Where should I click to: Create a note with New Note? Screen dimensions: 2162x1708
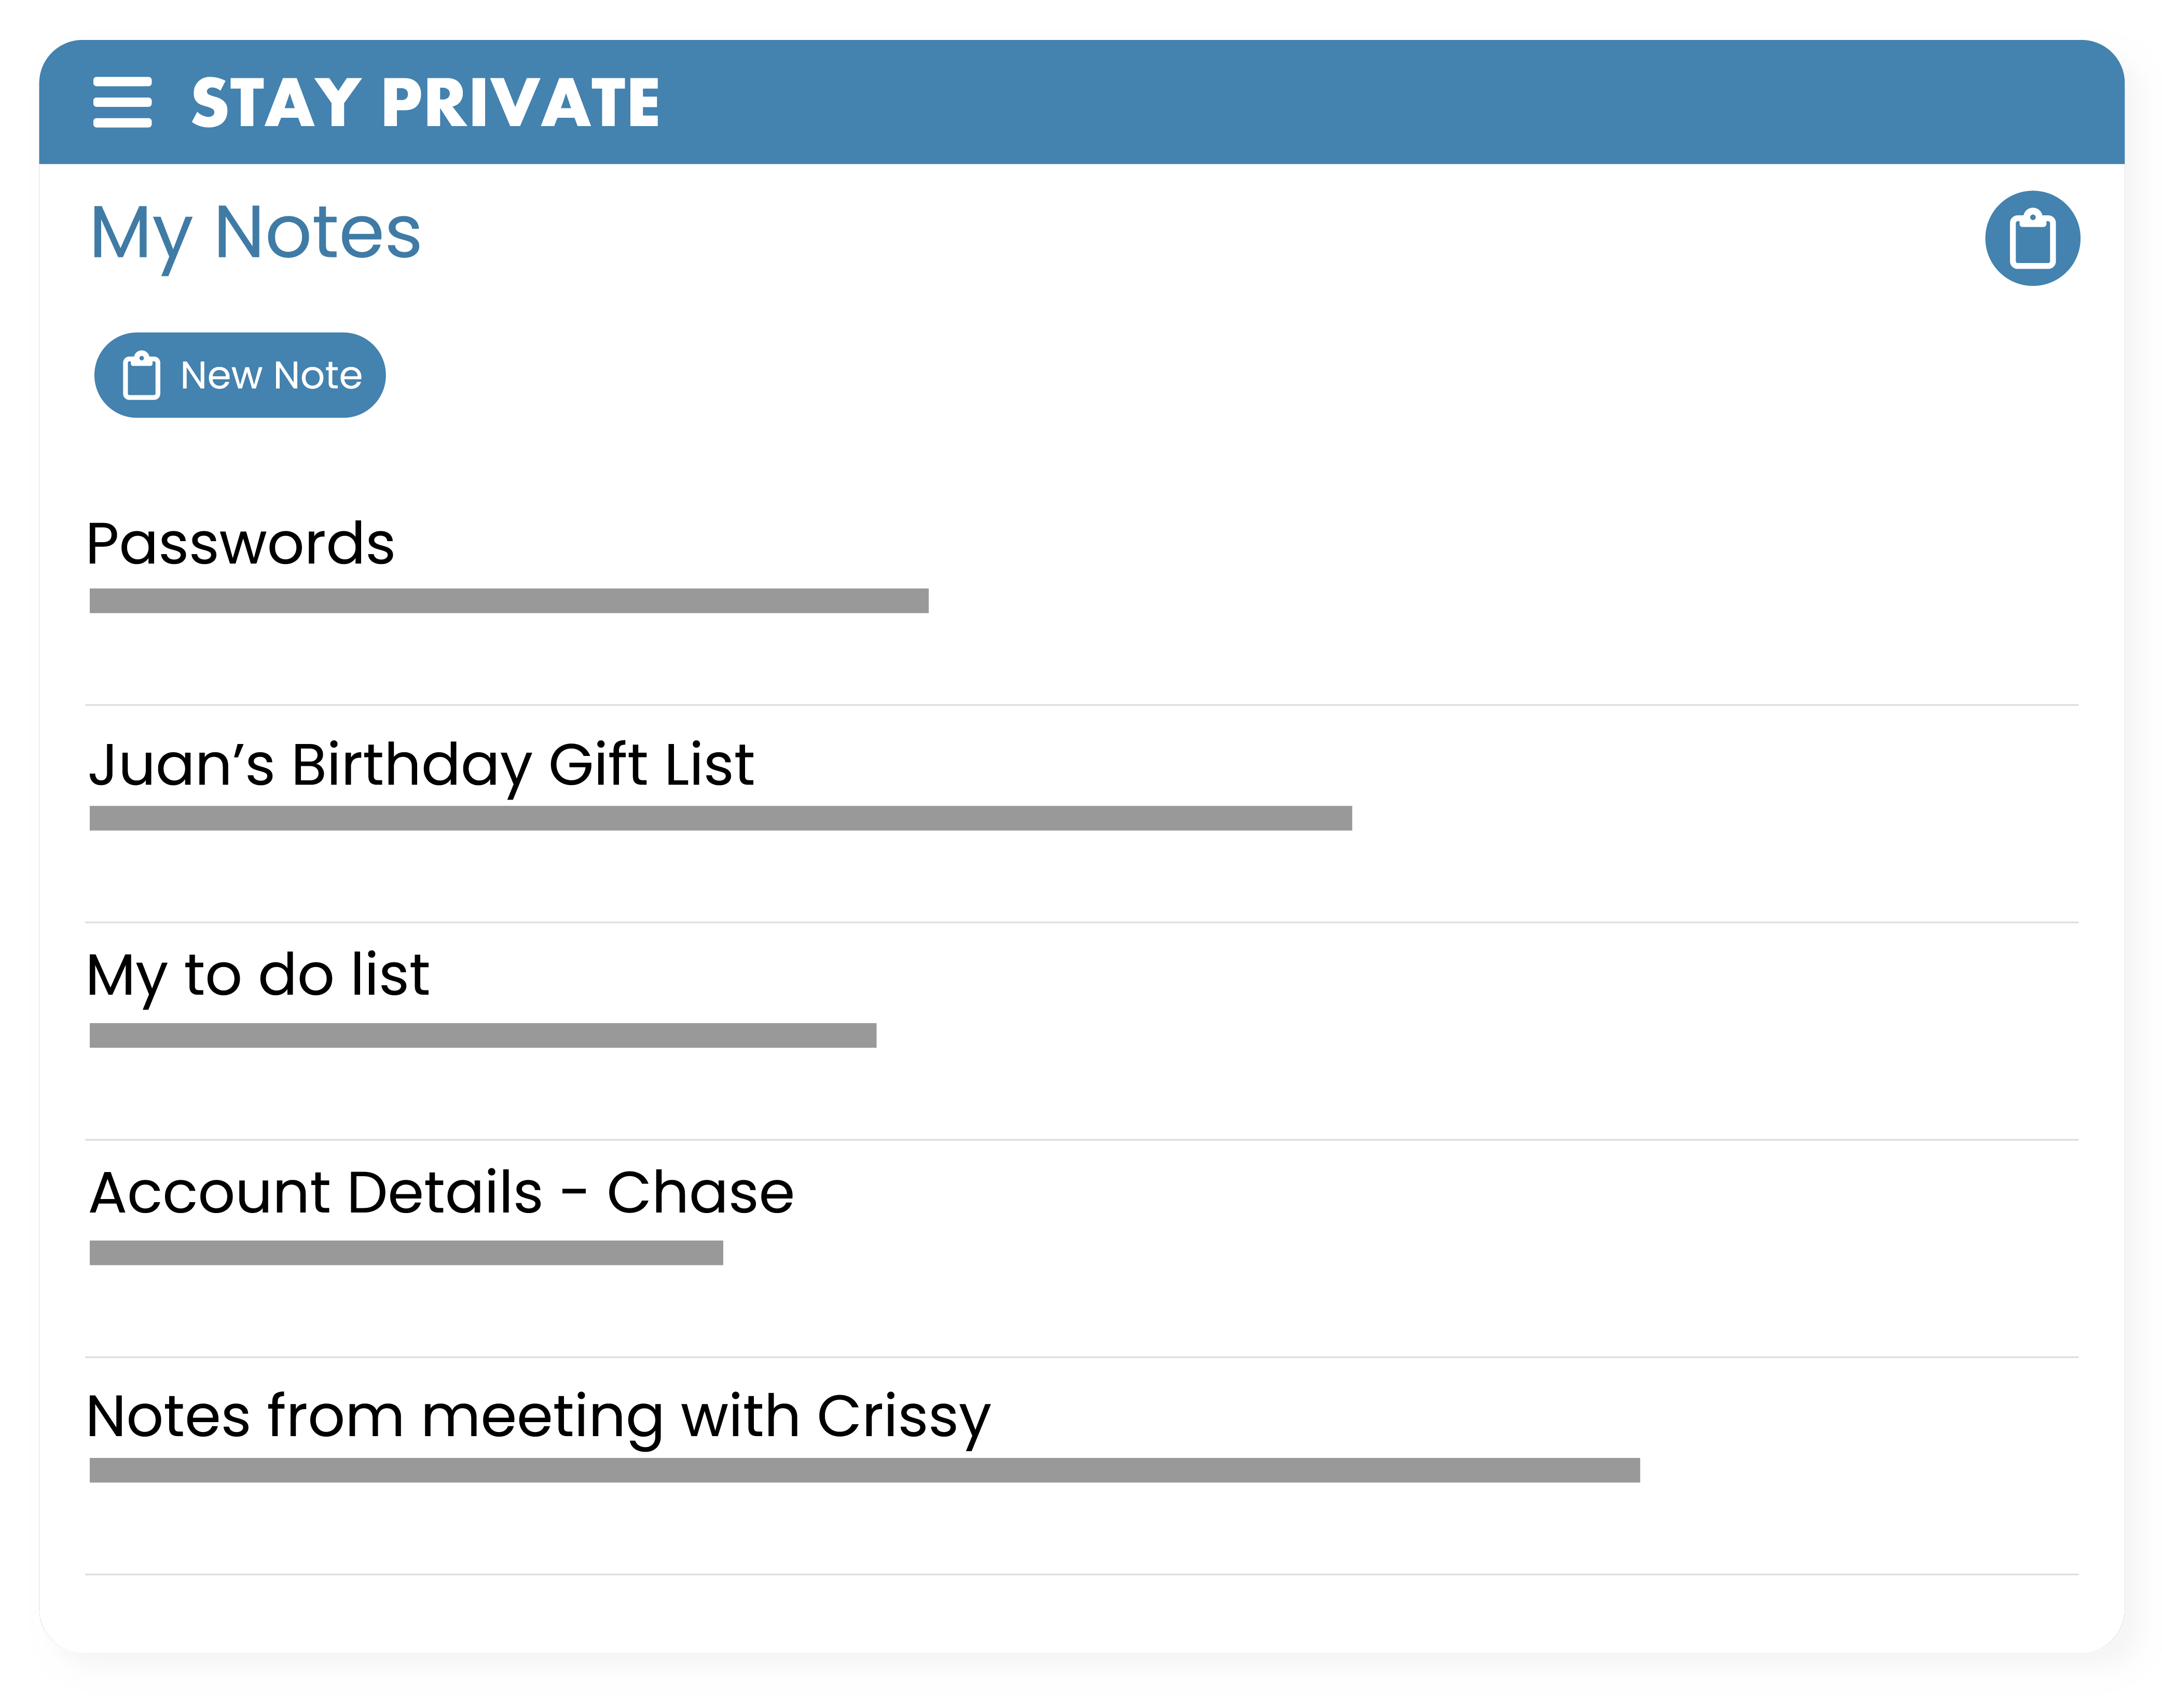(239, 375)
